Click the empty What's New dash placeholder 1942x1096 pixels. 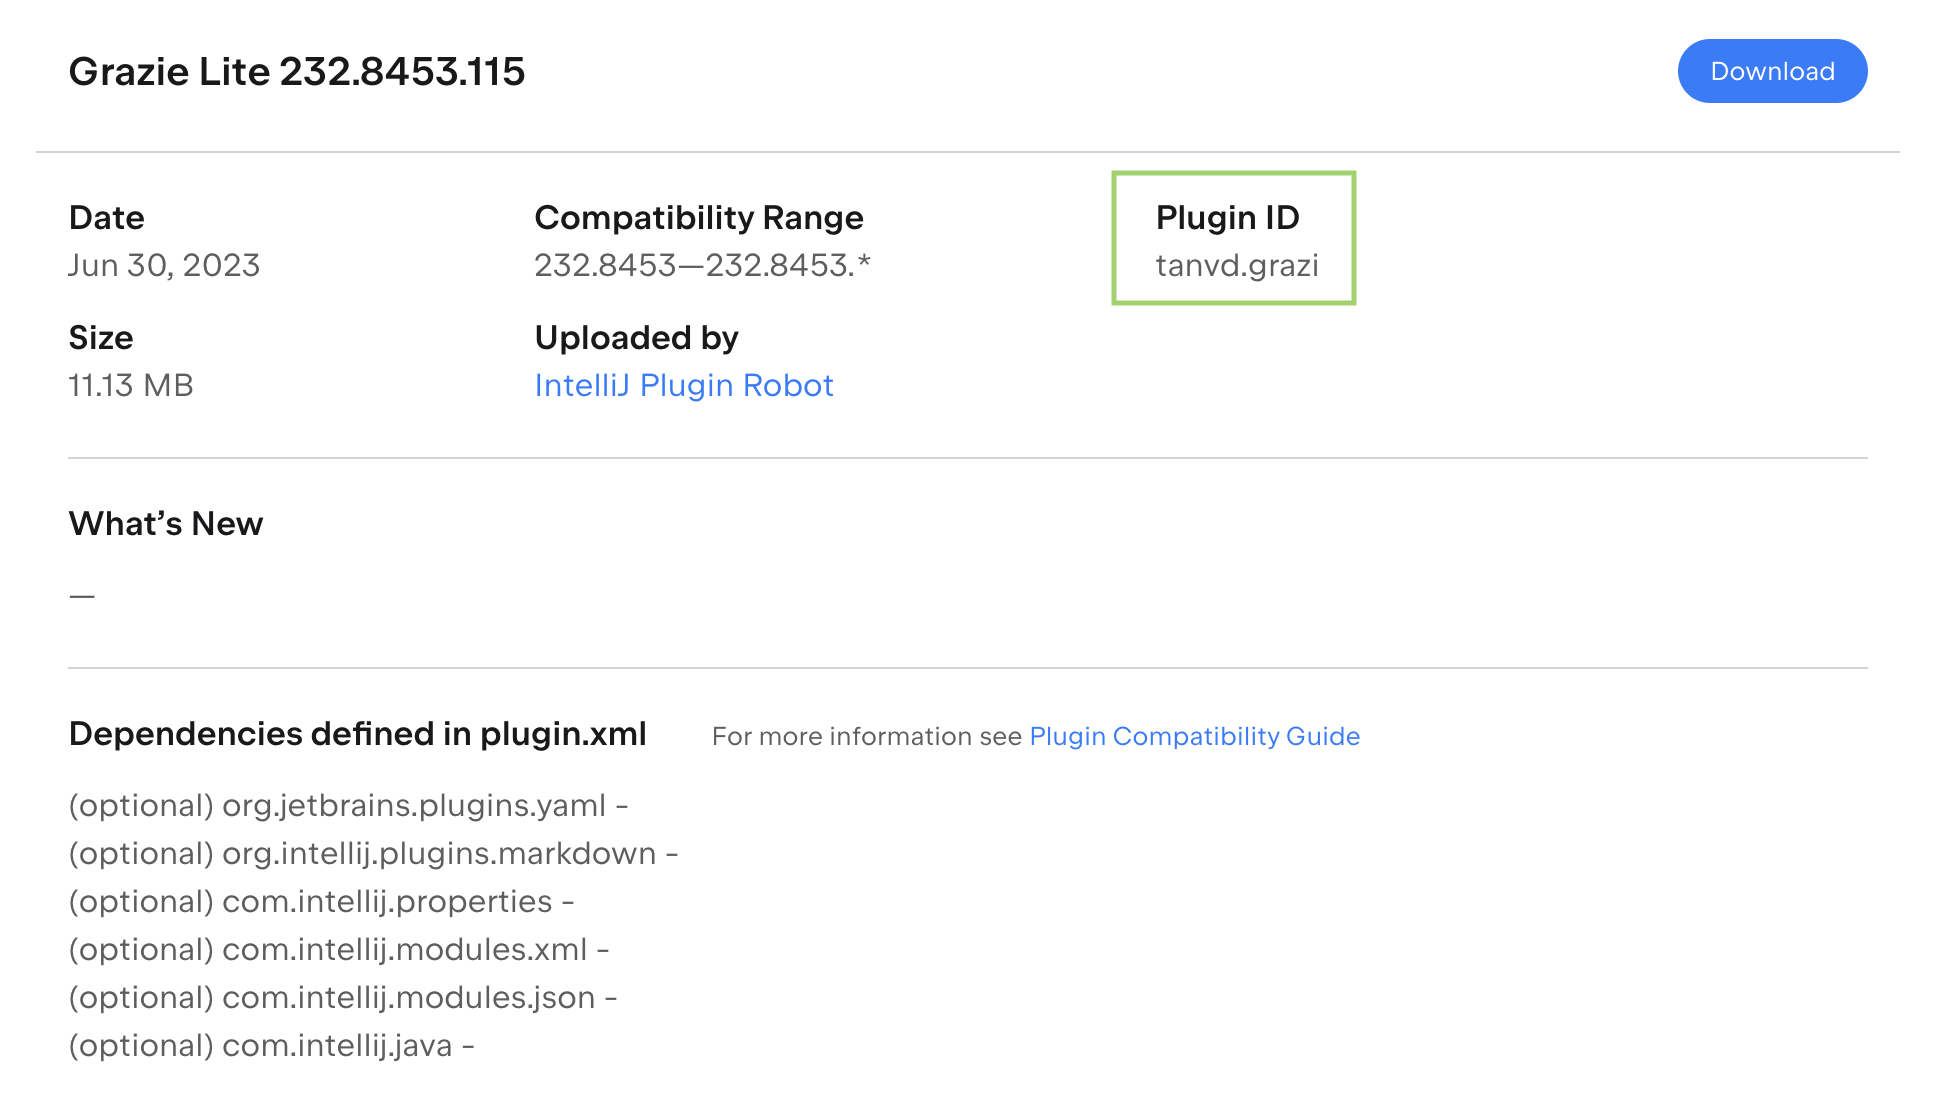click(81, 593)
